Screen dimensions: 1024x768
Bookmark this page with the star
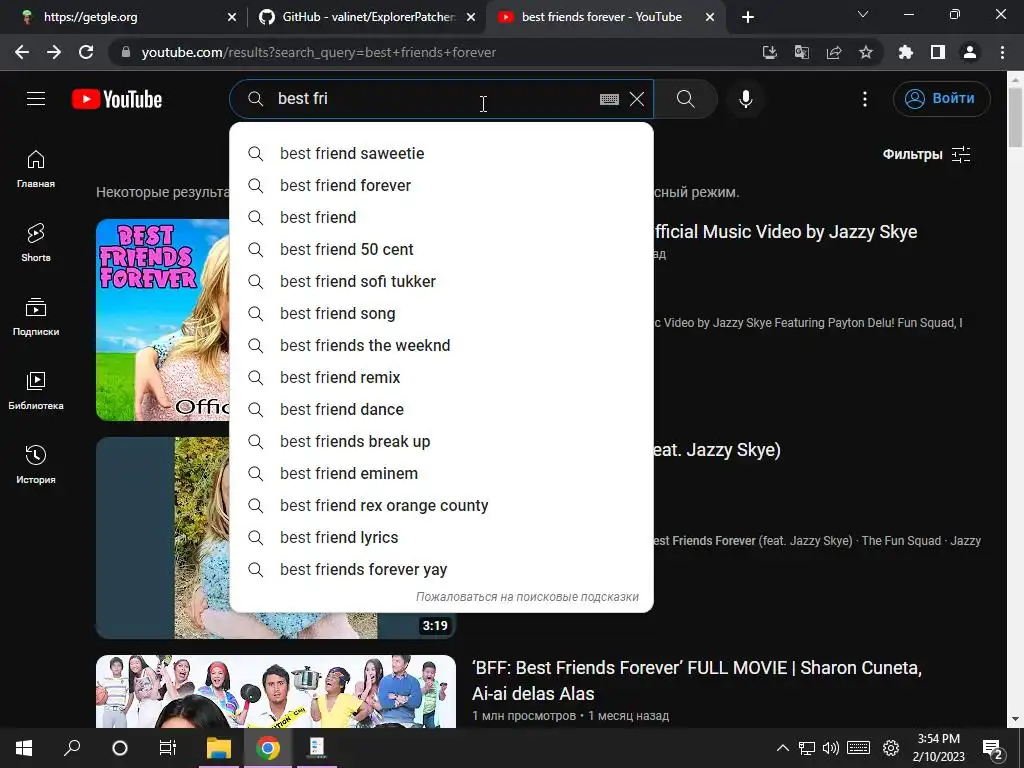click(866, 52)
